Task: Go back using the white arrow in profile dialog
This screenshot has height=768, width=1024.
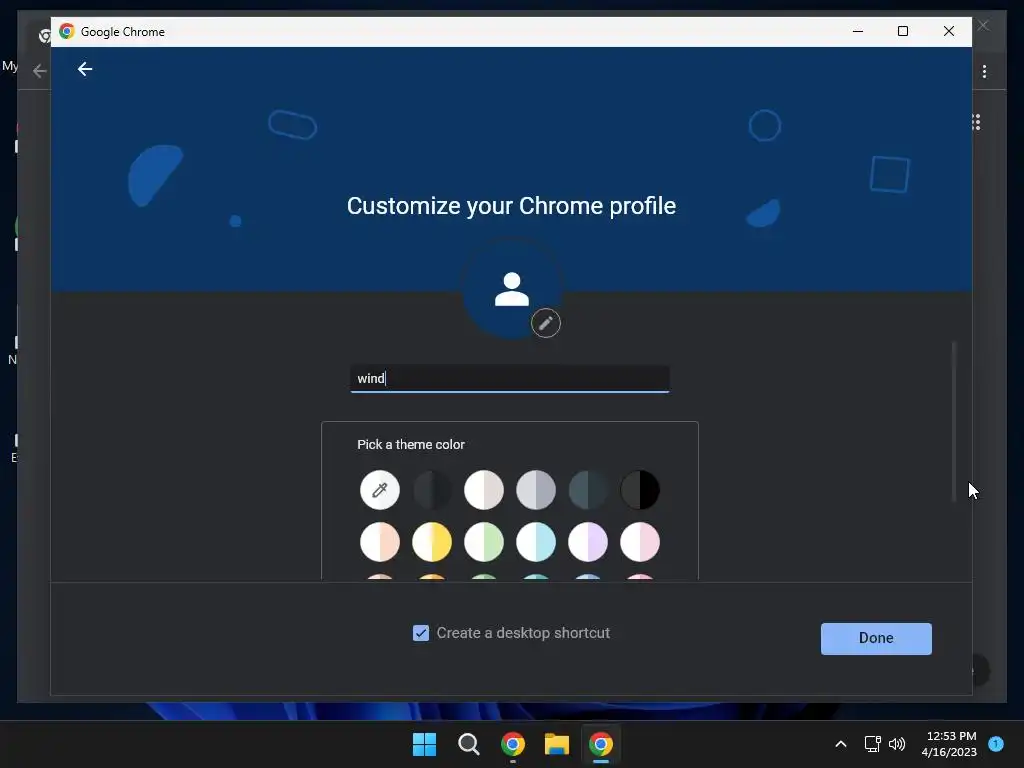Action: [85, 69]
